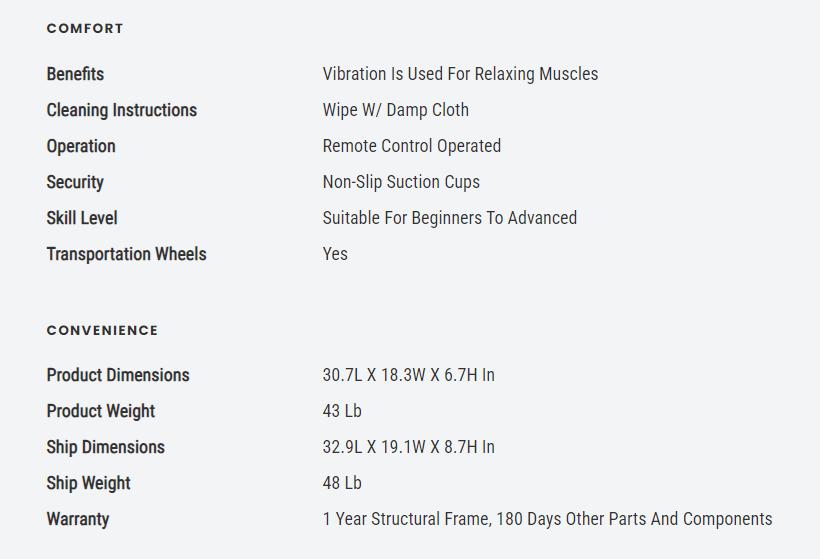Click the '30.7L X 18.3W X 6.7H In' value
820x559 pixels.
pyautogui.click(x=408, y=375)
